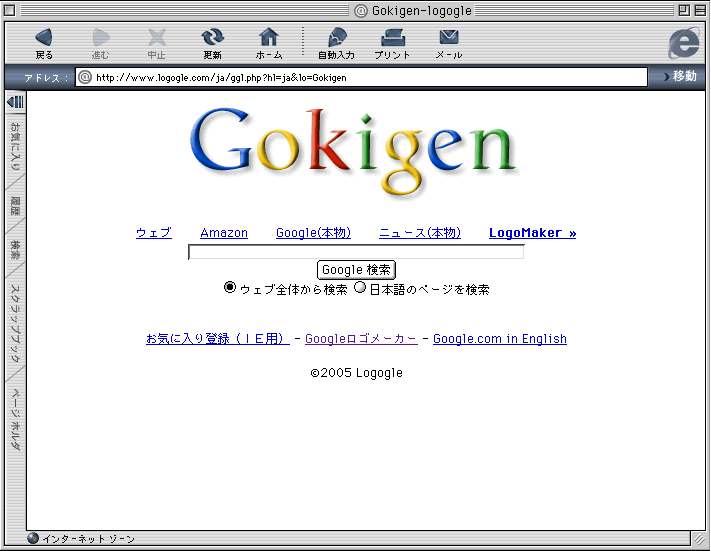Viewport: 711px width, 551px height.
Task: Open the Googleロゴメーカー link
Action: 361,339
